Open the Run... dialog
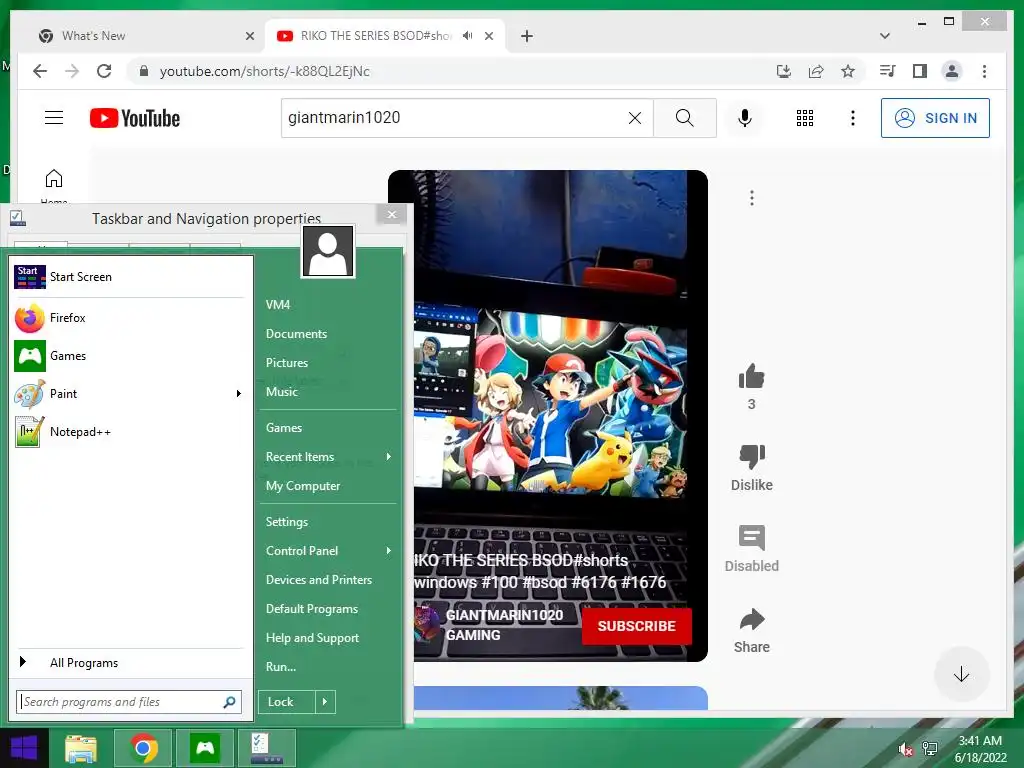 coord(281,667)
